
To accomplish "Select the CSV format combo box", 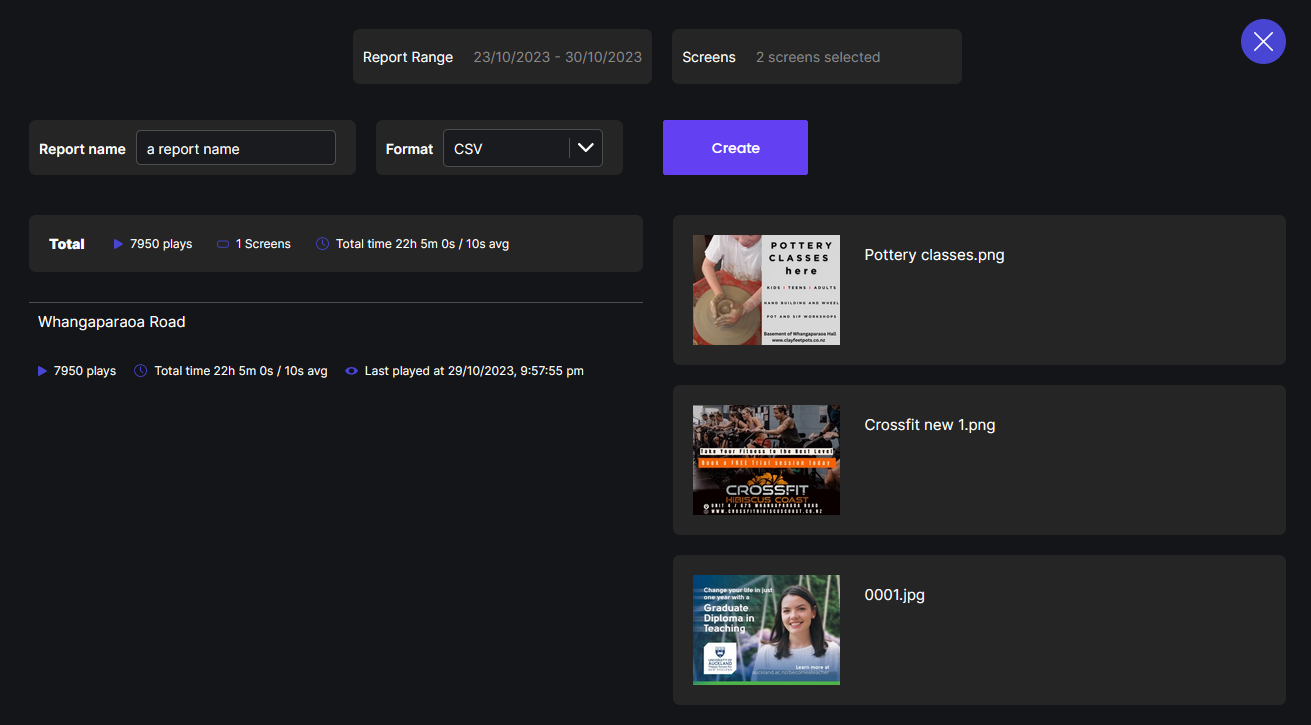I will click(506, 148).
